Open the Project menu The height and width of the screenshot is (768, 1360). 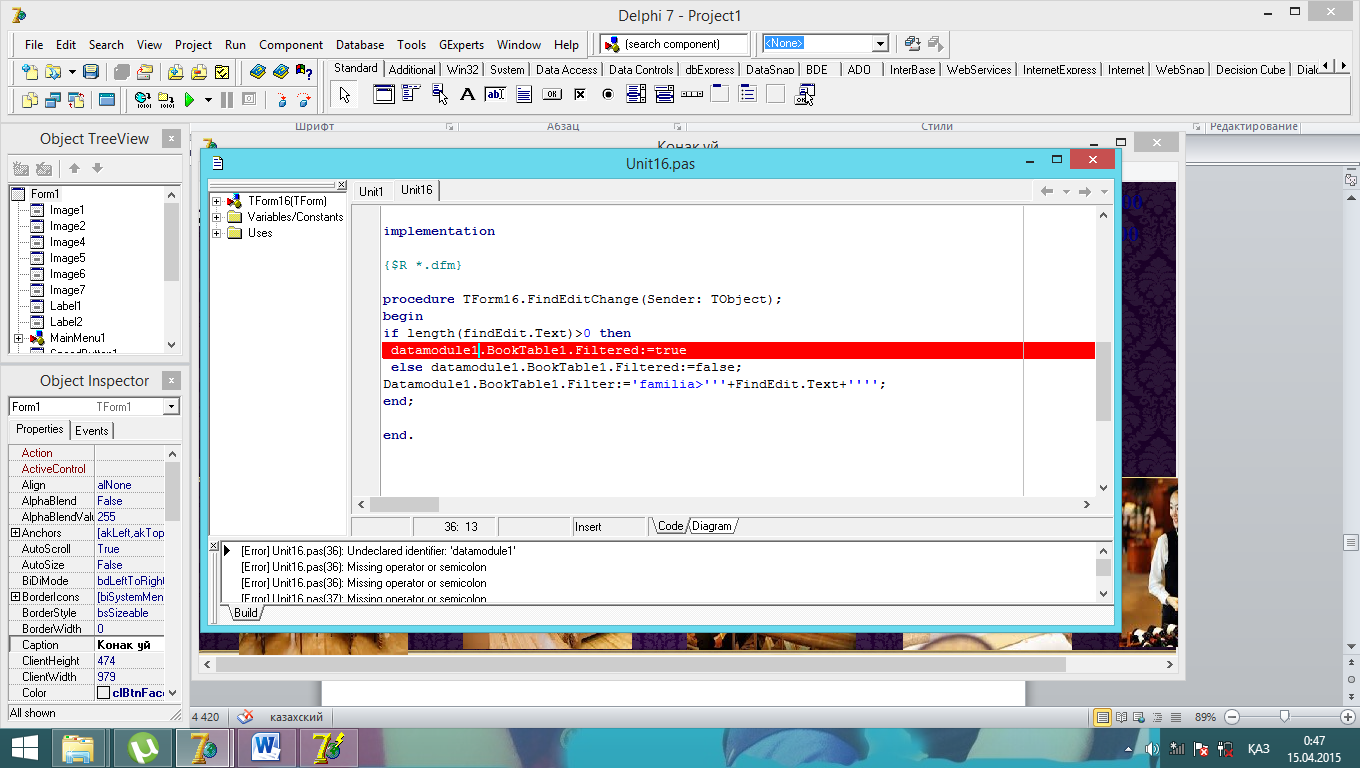coord(193,44)
